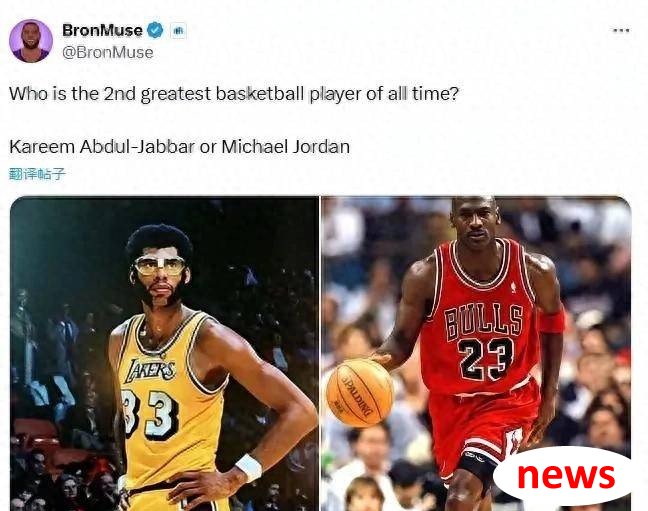Click the white wristband on the Lakers player
The height and width of the screenshot is (511, 648).
[249, 467]
